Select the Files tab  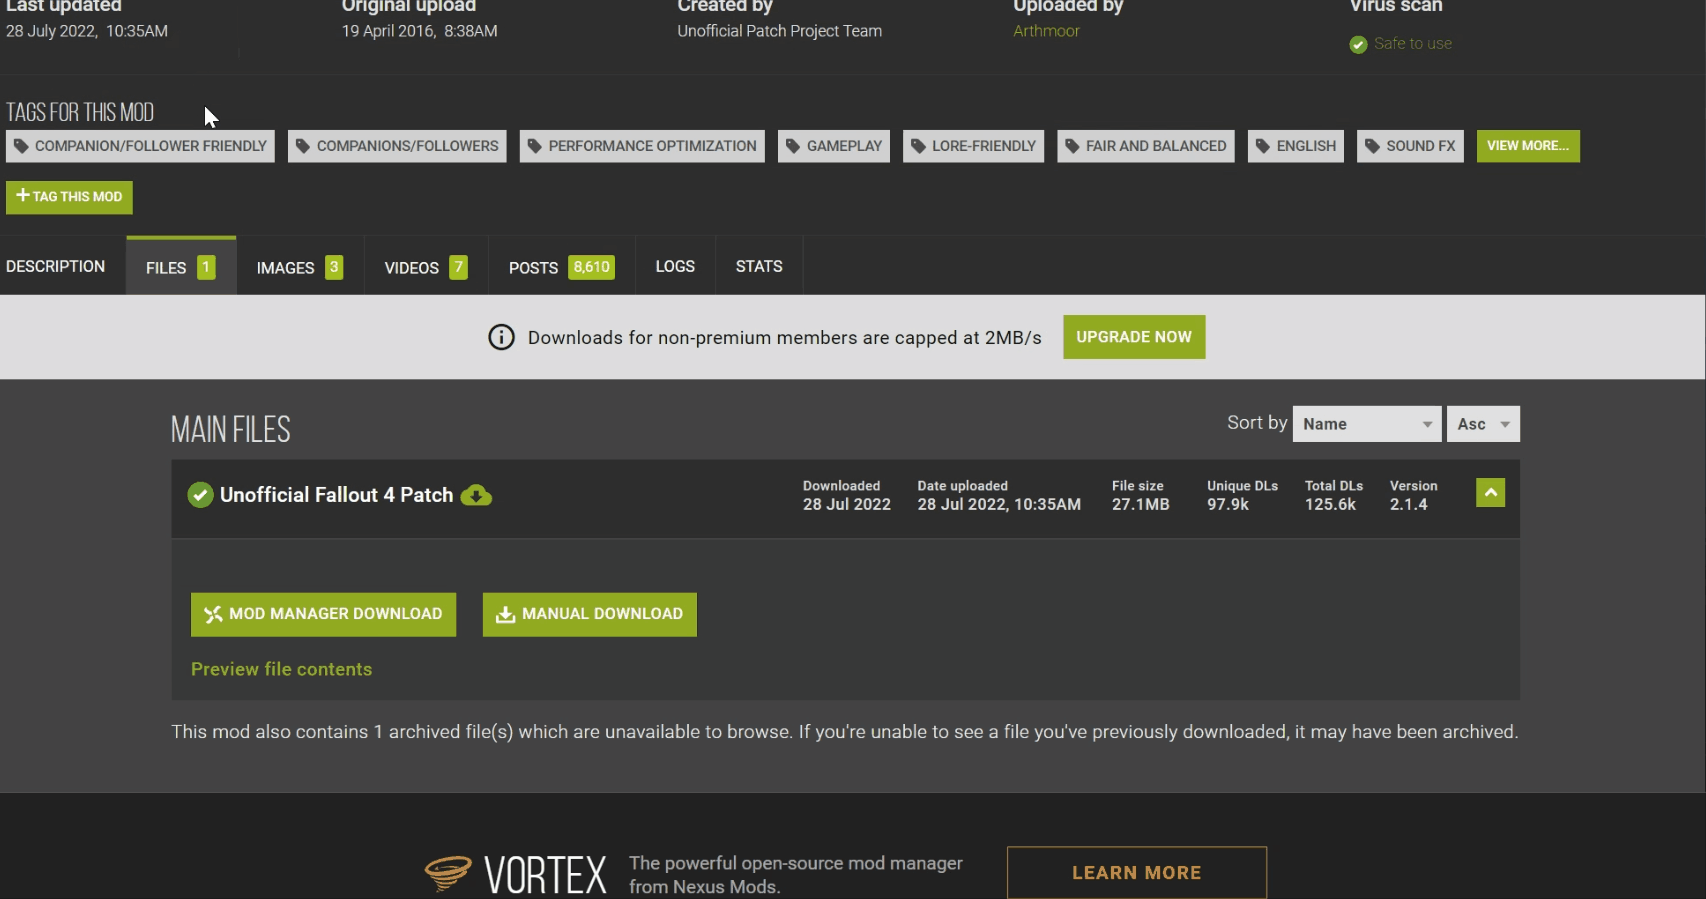(x=181, y=267)
